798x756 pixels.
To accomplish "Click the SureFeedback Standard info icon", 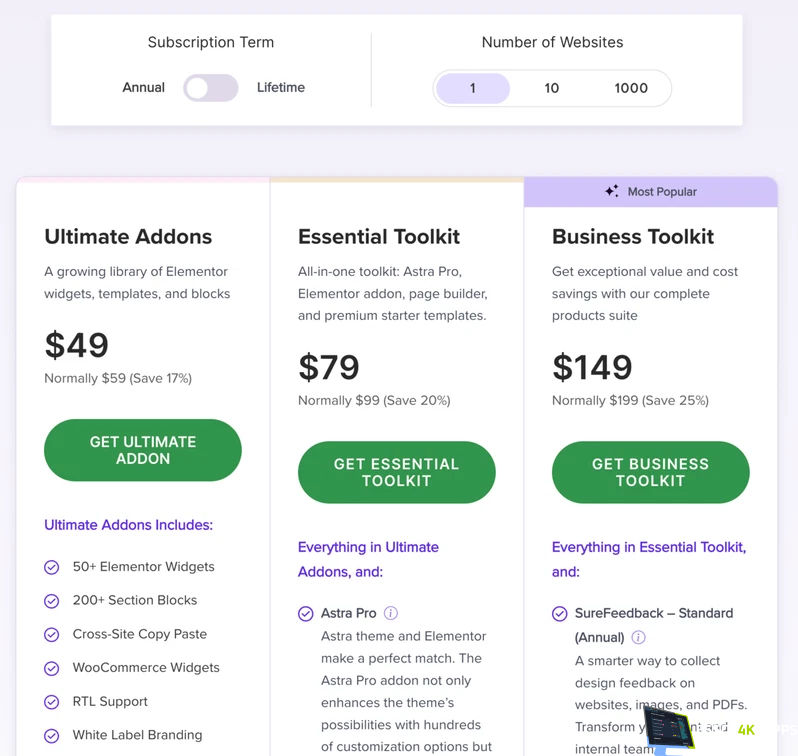I will [x=638, y=637].
